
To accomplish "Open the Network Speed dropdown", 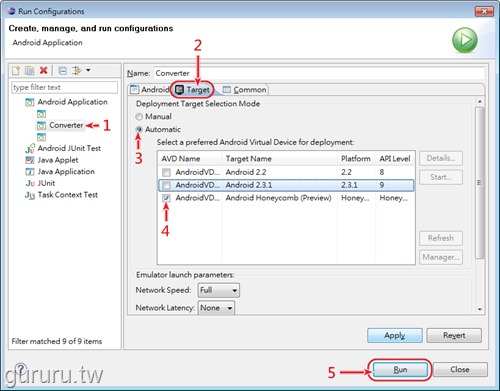I will 218,290.
